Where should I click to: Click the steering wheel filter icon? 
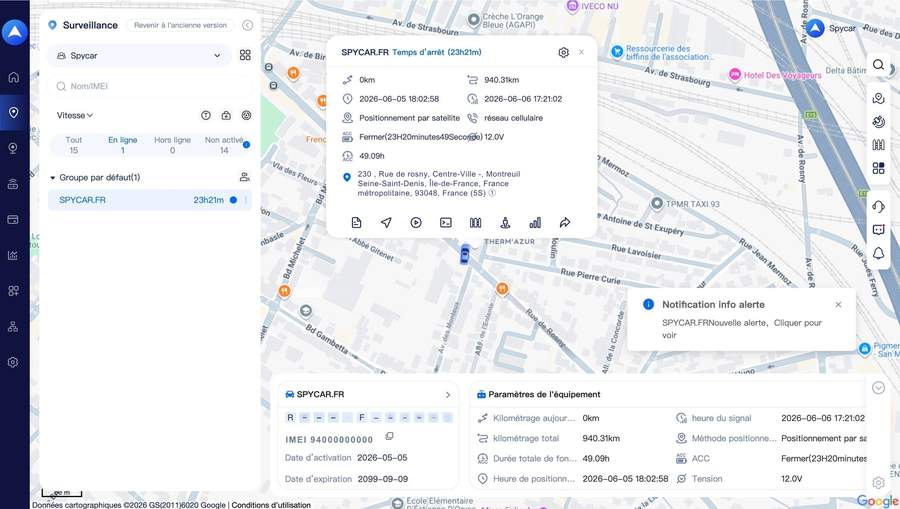tap(246, 115)
